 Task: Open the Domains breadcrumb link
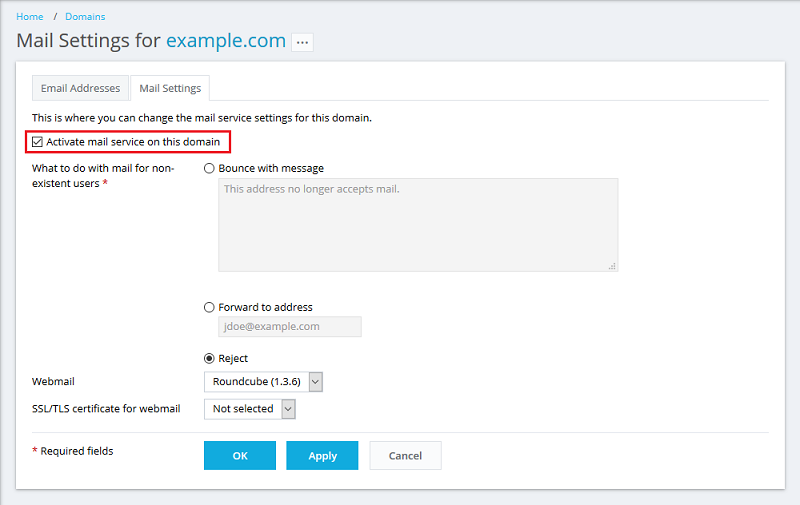click(85, 17)
